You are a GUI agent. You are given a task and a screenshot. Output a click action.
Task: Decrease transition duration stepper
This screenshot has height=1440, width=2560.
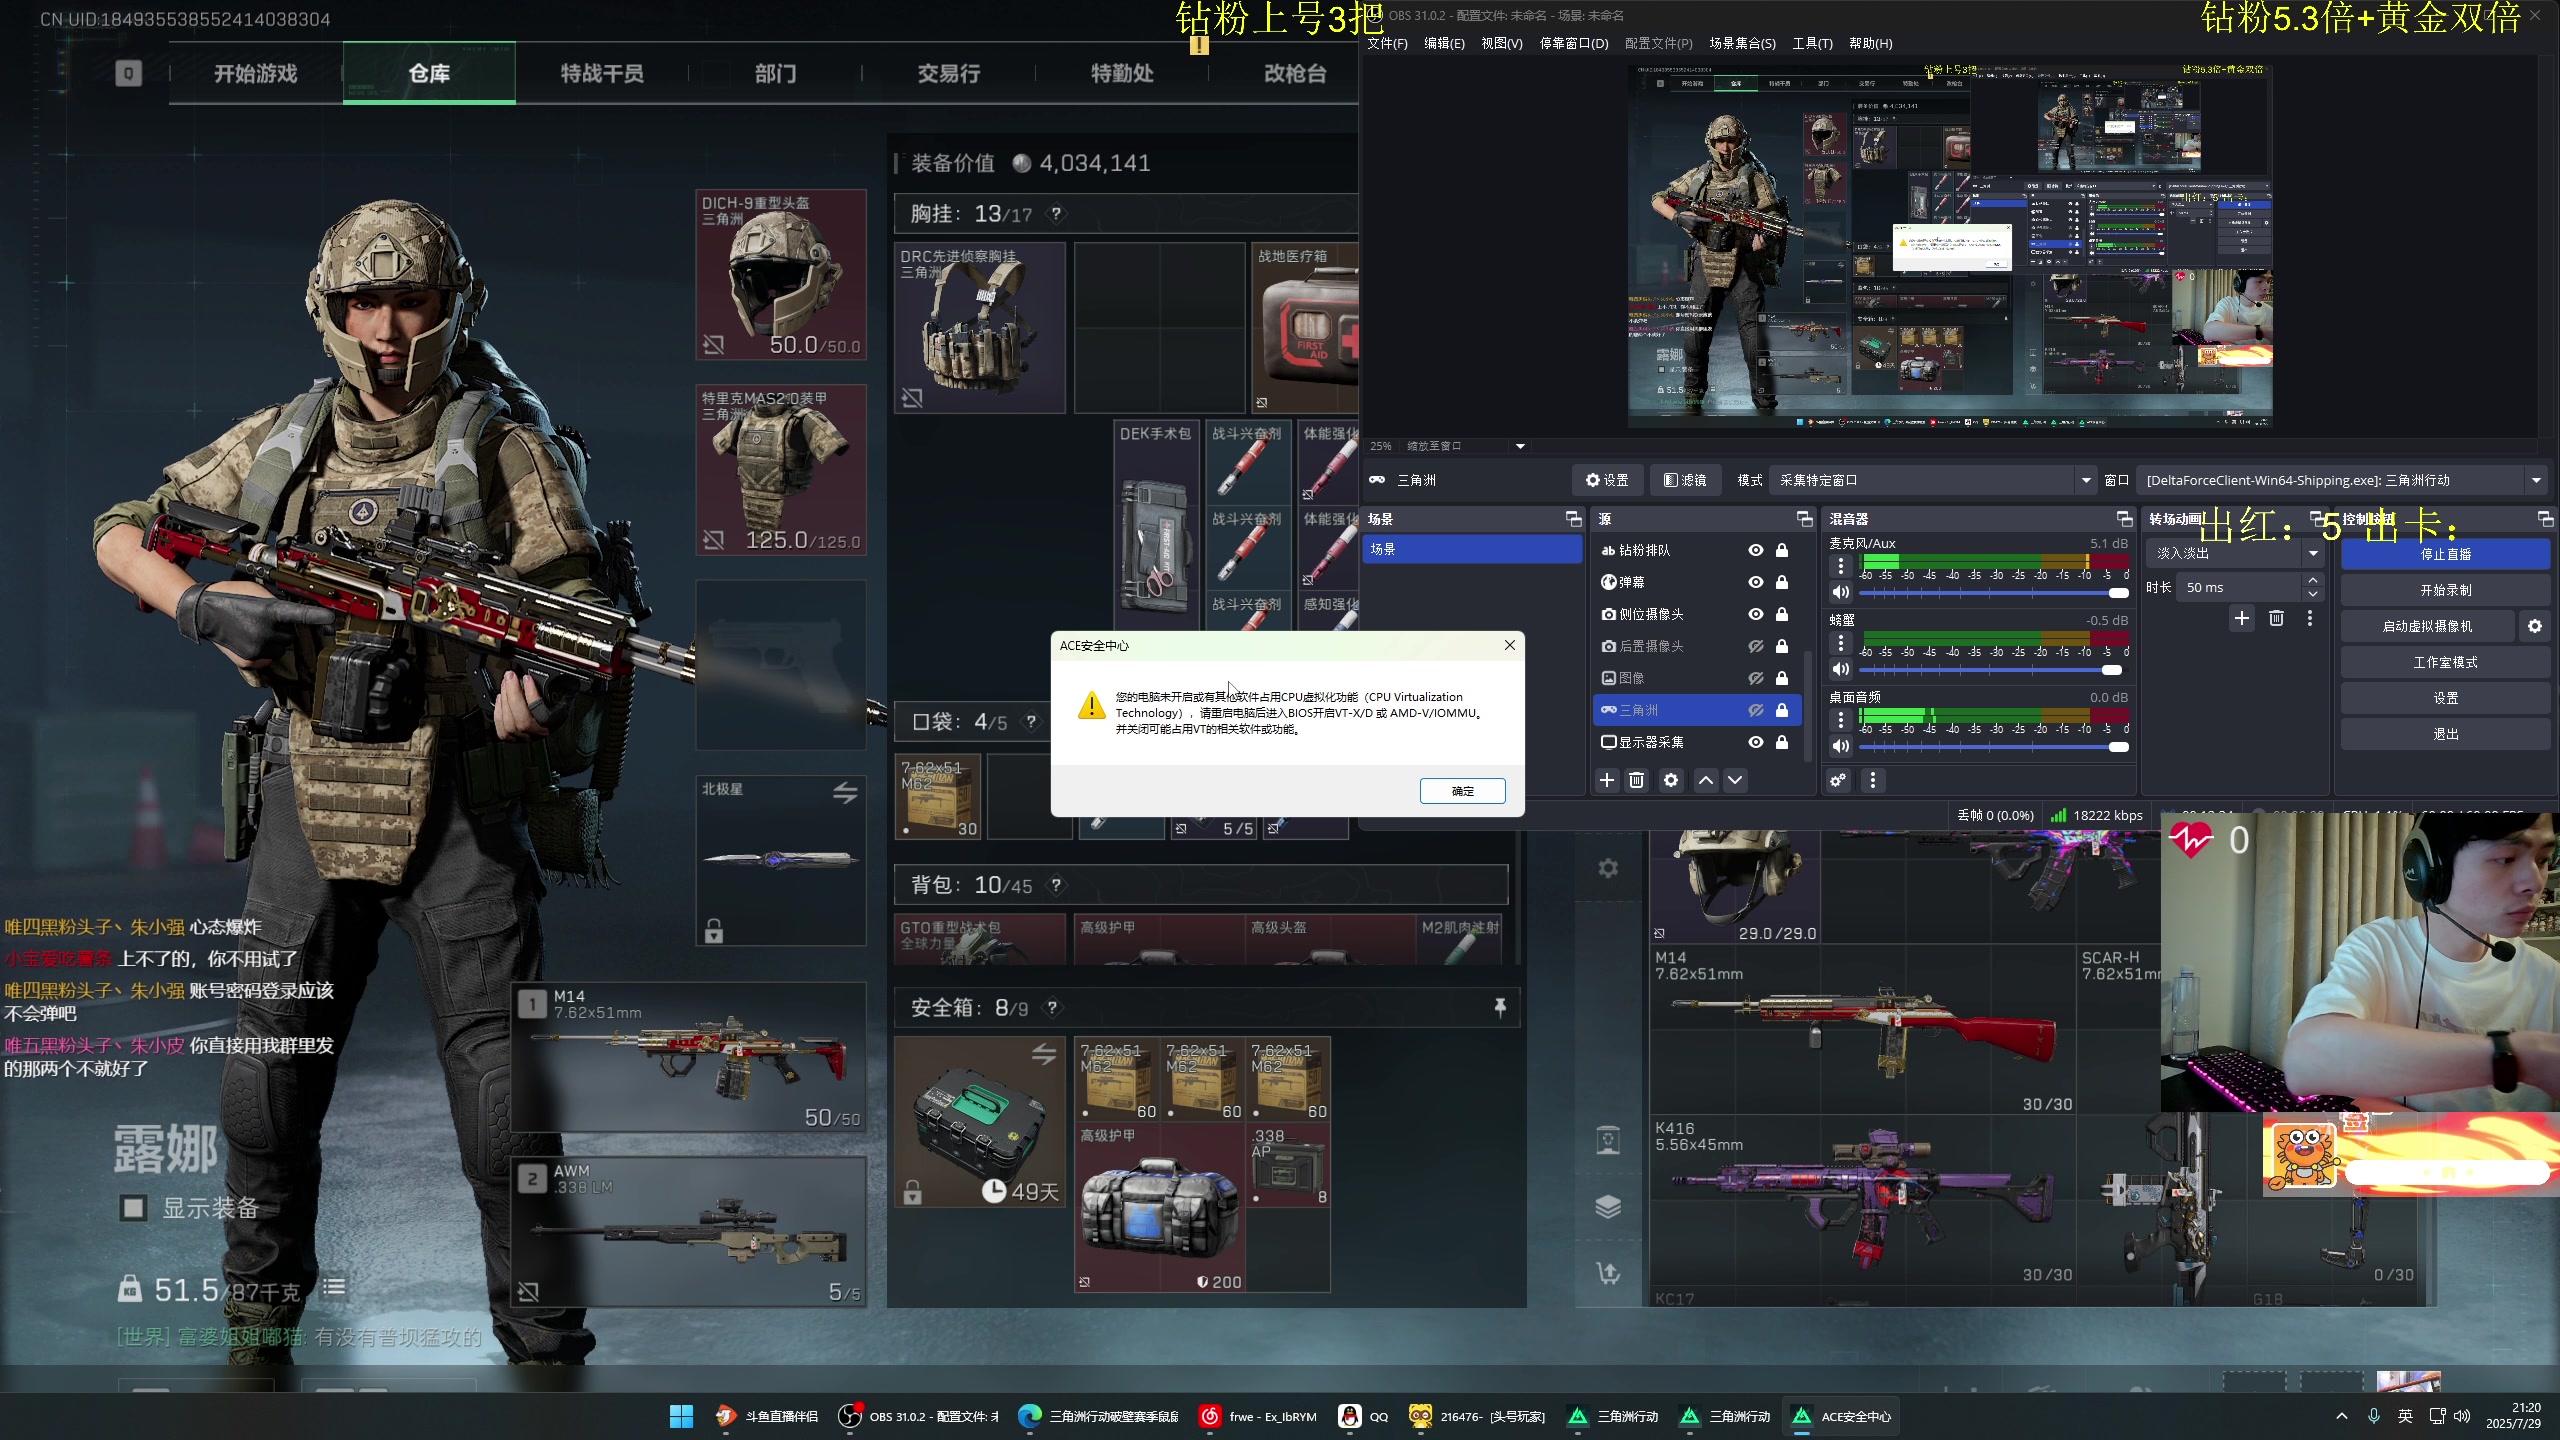[x=2312, y=594]
